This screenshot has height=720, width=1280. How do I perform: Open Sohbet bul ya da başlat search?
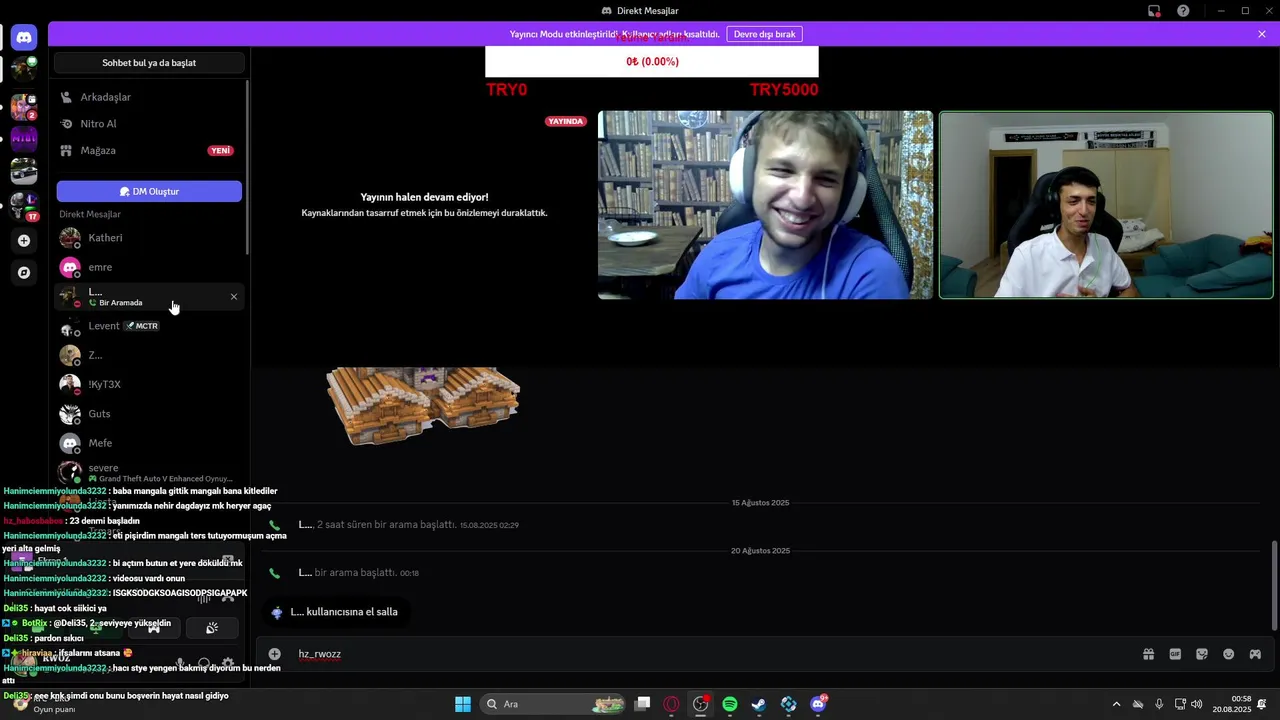pos(149,63)
